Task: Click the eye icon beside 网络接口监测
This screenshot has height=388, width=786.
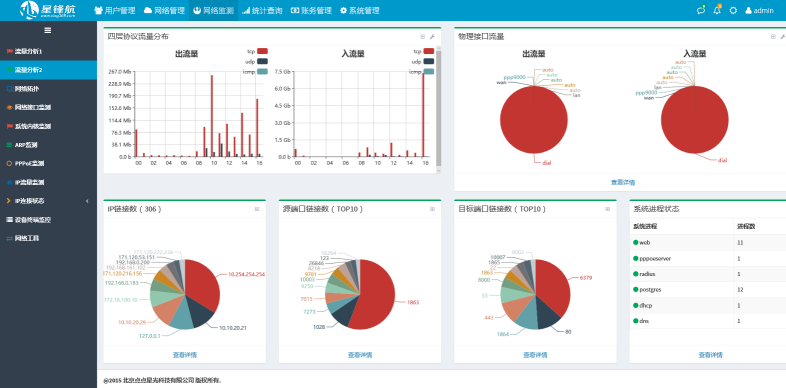Action: coord(10,107)
